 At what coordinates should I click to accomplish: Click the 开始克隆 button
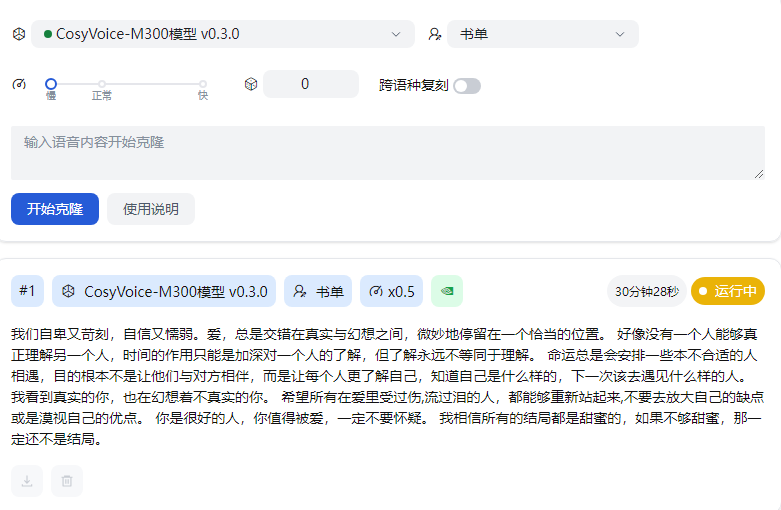pos(55,209)
